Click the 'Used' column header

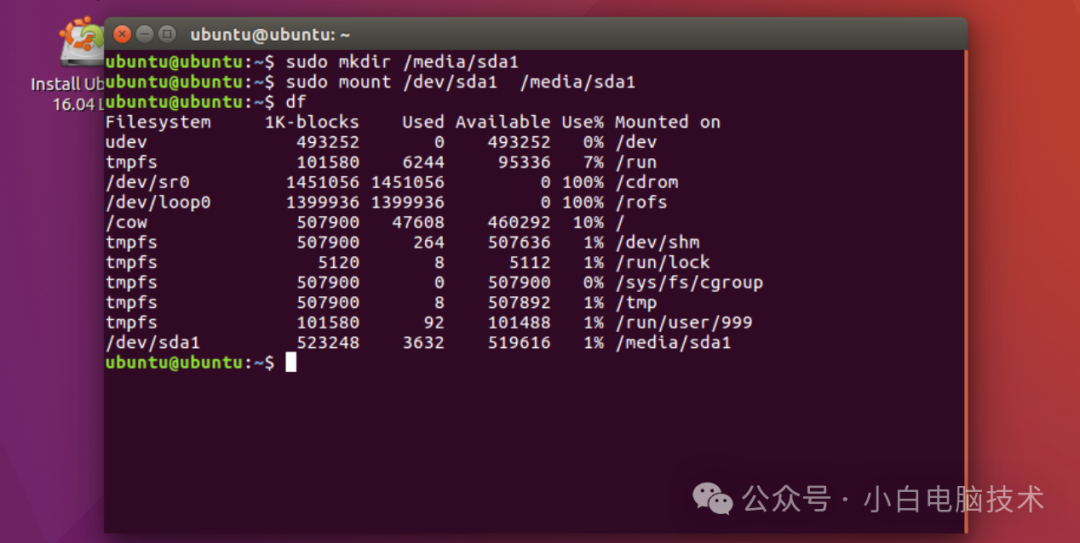point(423,122)
